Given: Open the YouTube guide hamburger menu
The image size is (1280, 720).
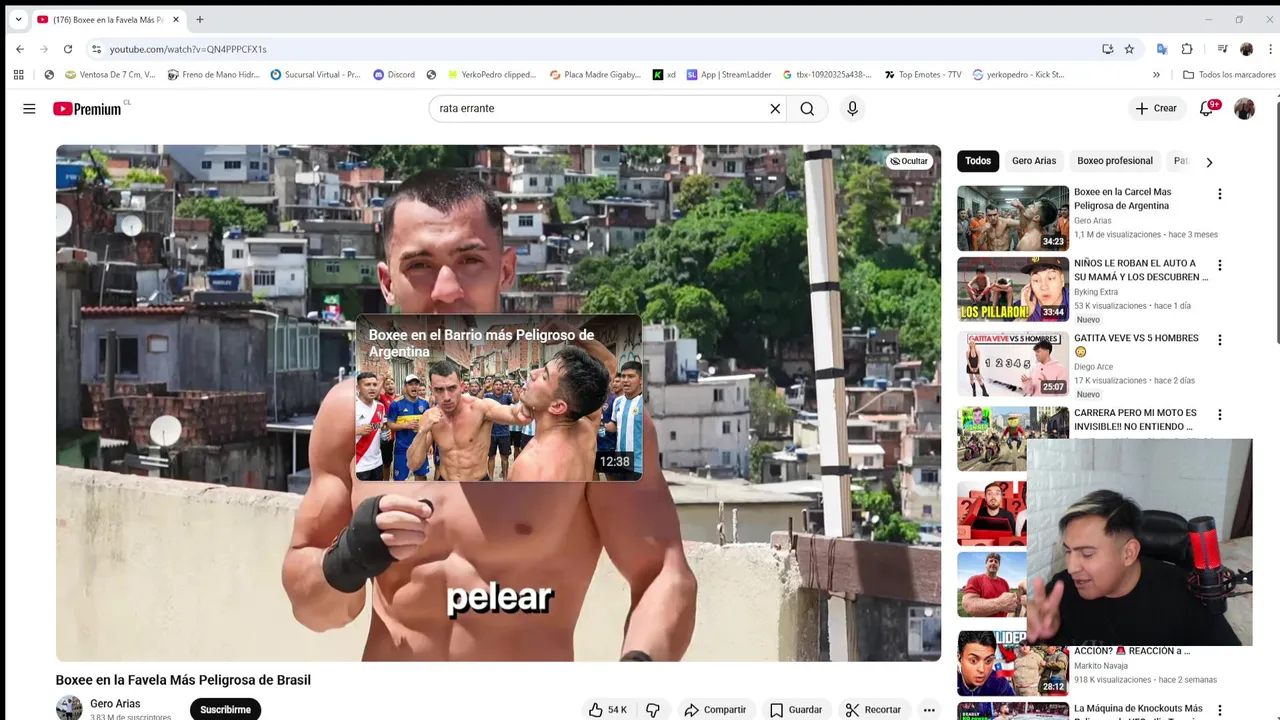Looking at the screenshot, I should point(29,108).
